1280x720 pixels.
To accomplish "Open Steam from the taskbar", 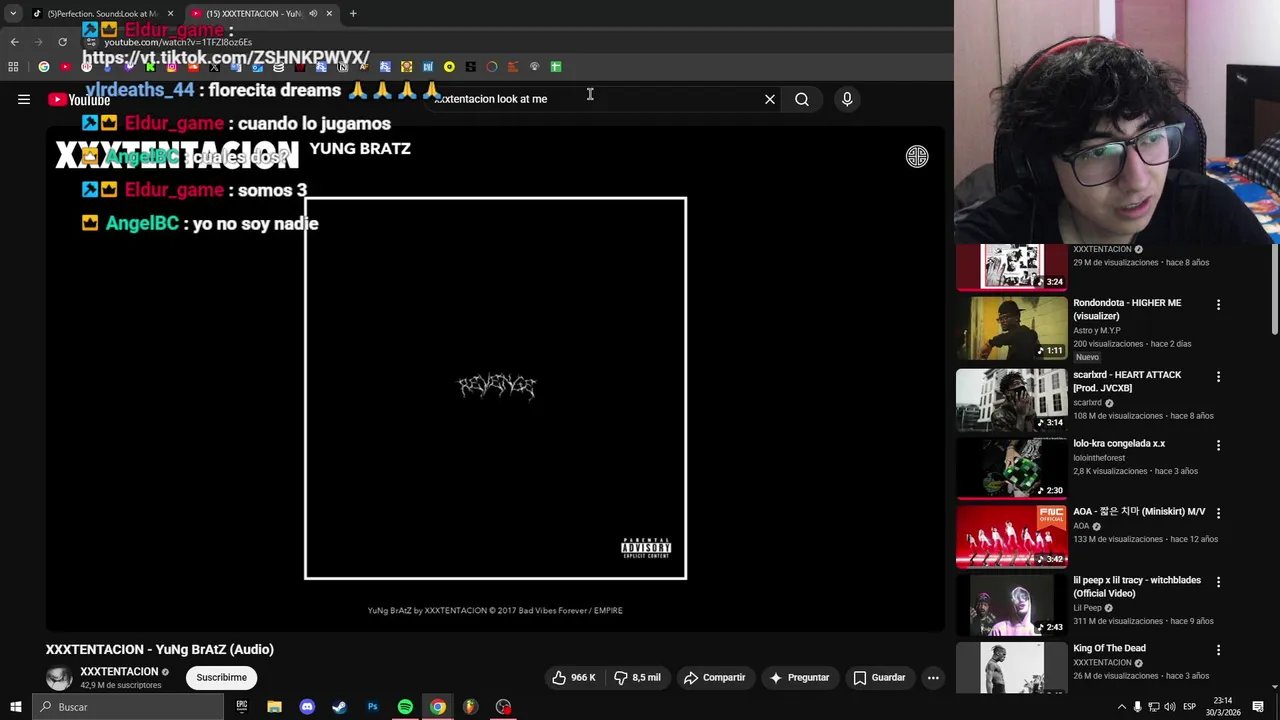I will [339, 707].
